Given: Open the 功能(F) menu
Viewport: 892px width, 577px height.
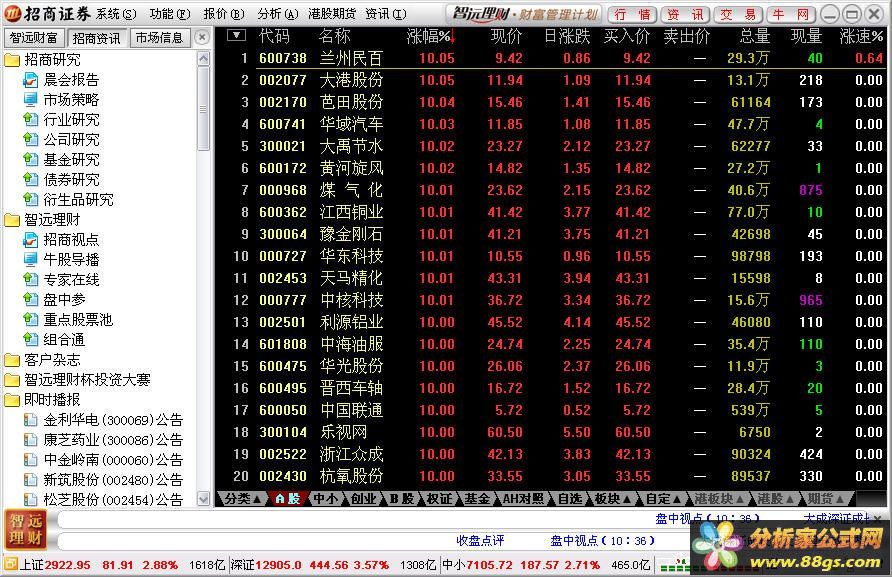Looking at the screenshot, I should (170, 14).
